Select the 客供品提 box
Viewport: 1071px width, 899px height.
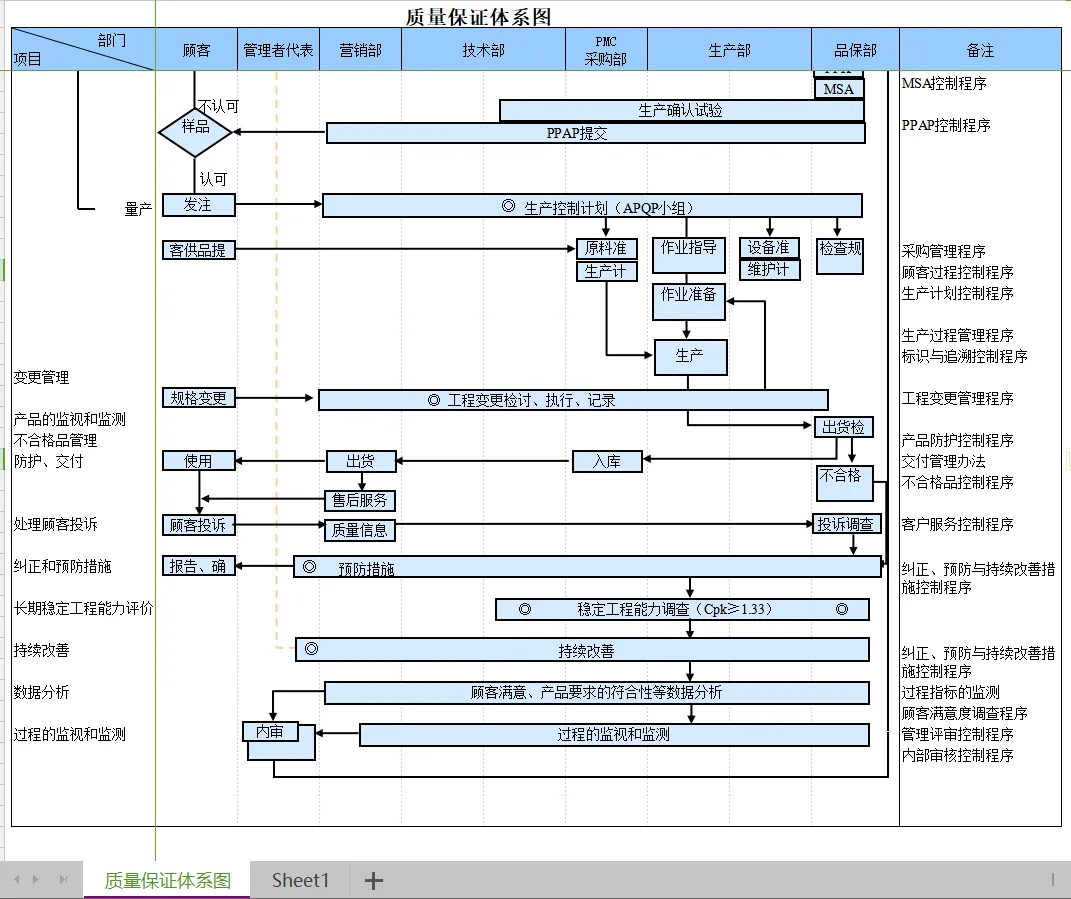[x=199, y=250]
